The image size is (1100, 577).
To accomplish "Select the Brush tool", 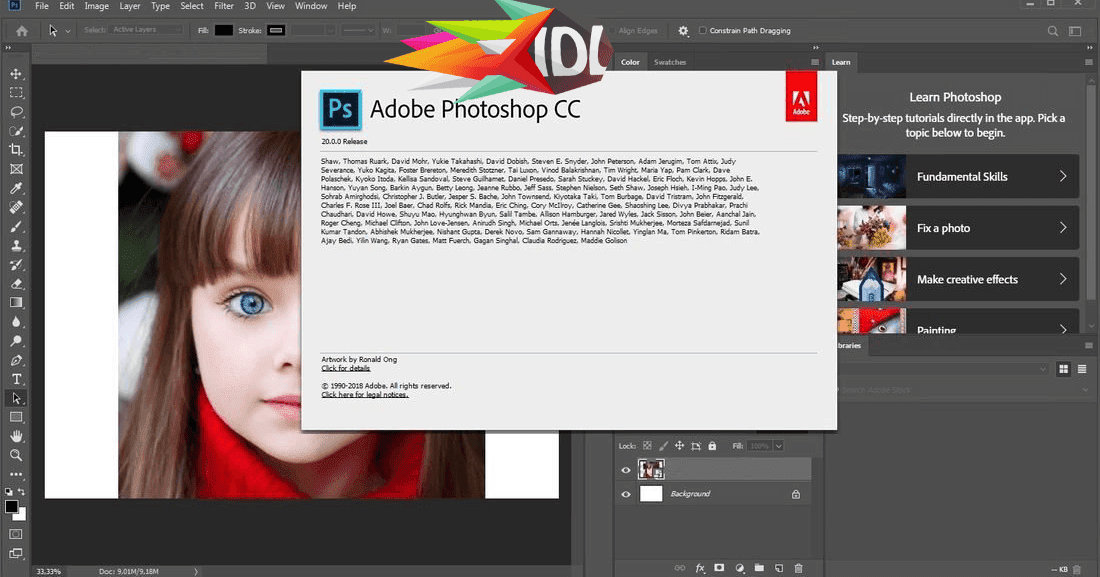I will point(16,227).
